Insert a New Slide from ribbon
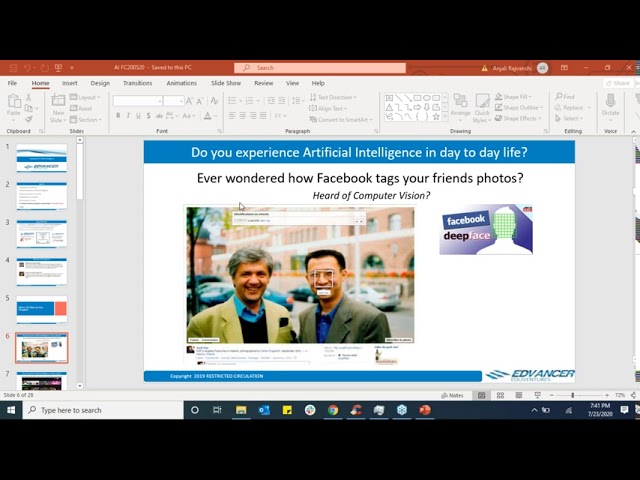This screenshot has width=640, height=480. 59,106
